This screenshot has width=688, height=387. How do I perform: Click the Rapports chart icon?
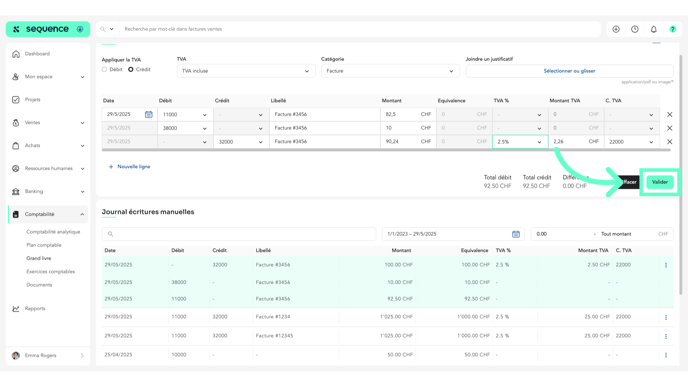16,308
